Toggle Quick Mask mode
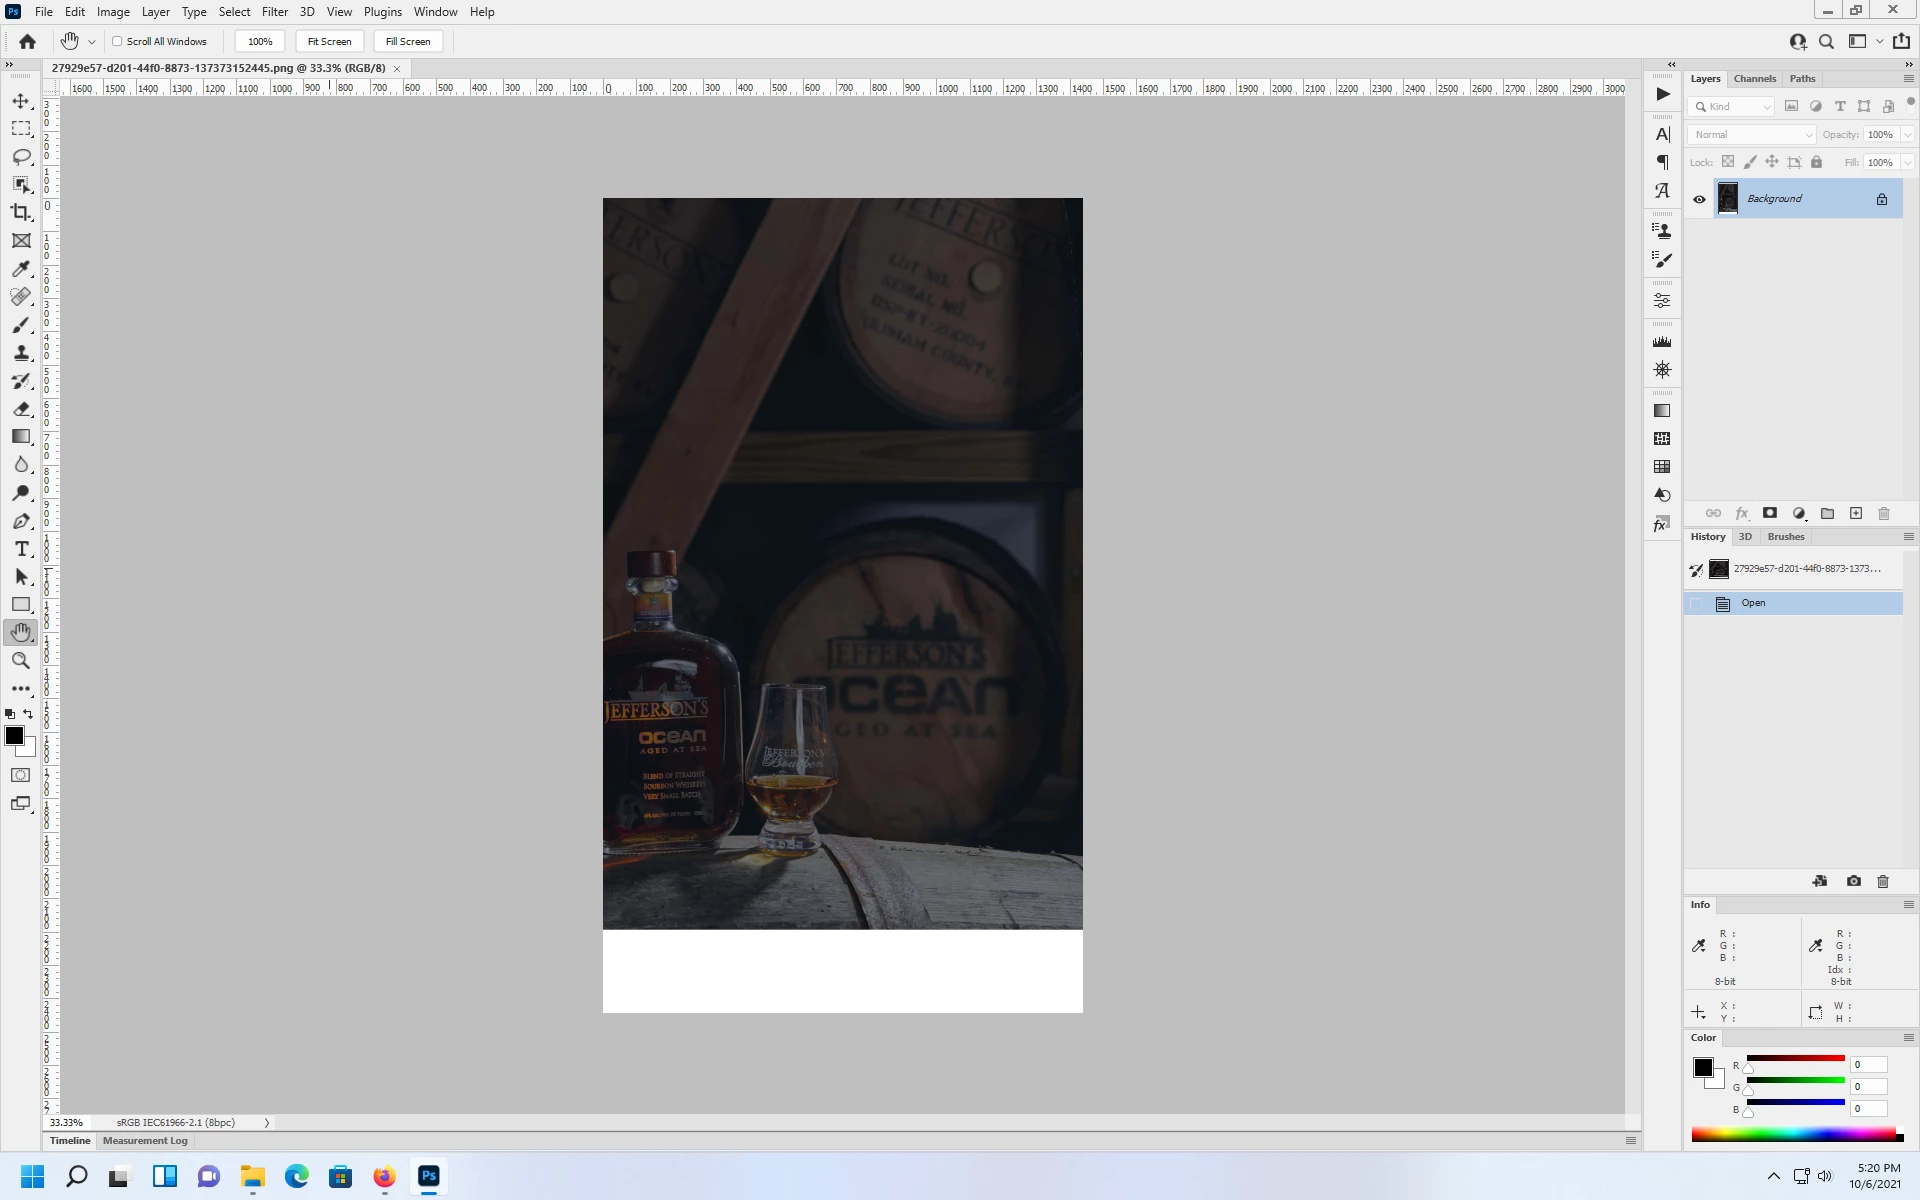The height and width of the screenshot is (1200, 1920). click(21, 775)
